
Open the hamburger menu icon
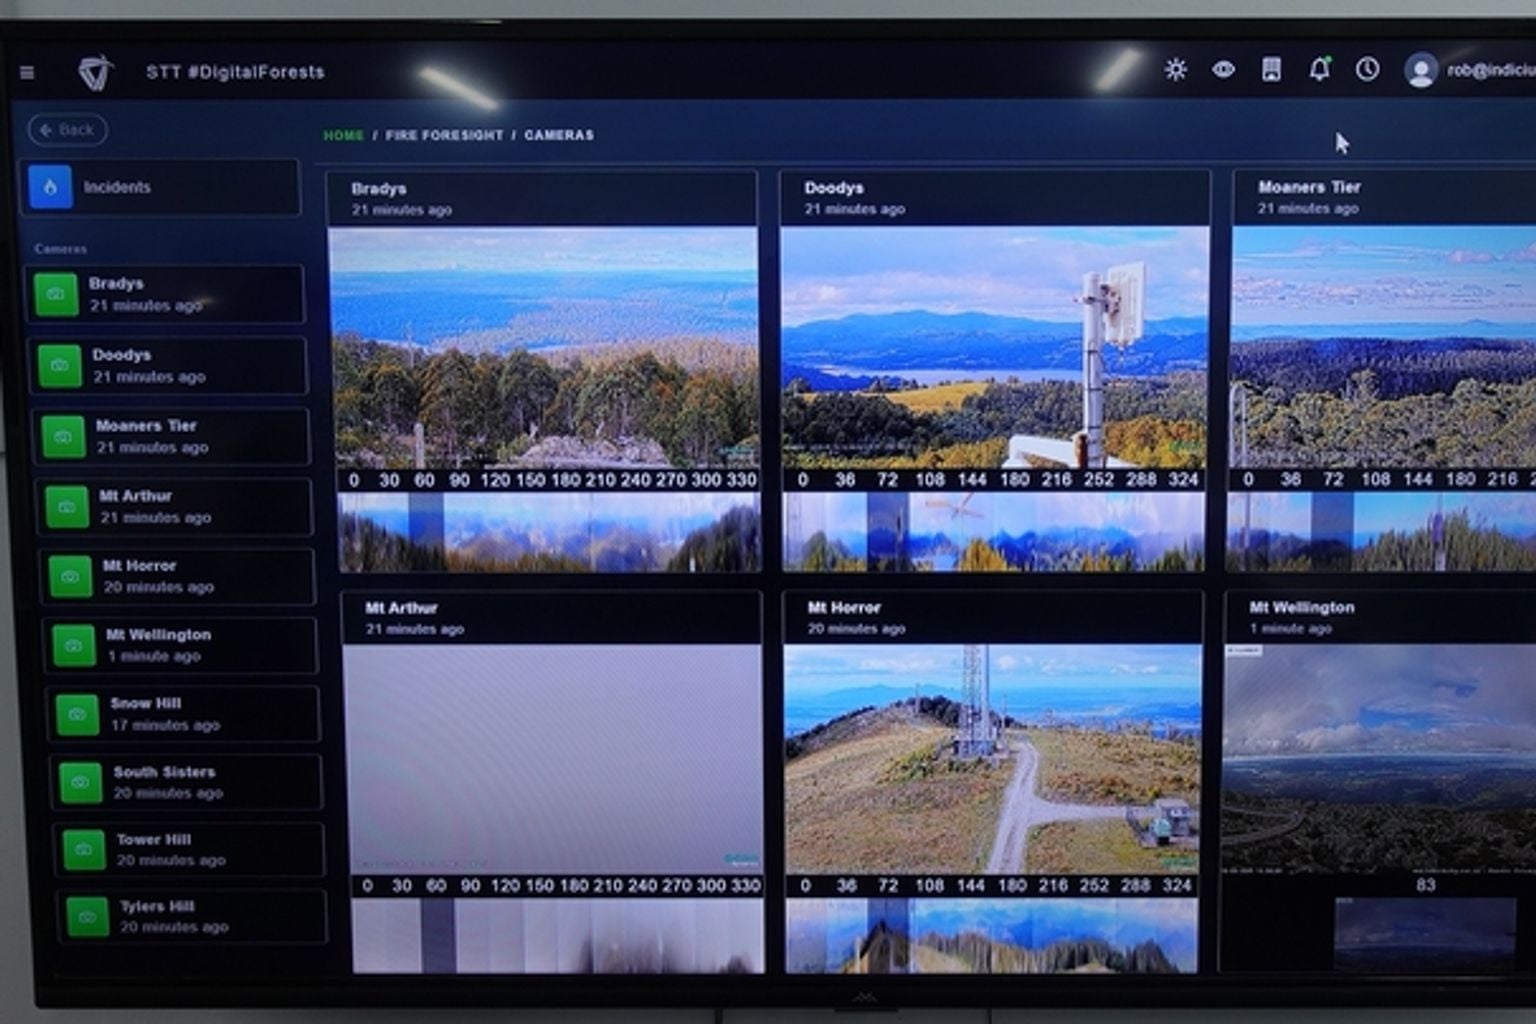27,72
